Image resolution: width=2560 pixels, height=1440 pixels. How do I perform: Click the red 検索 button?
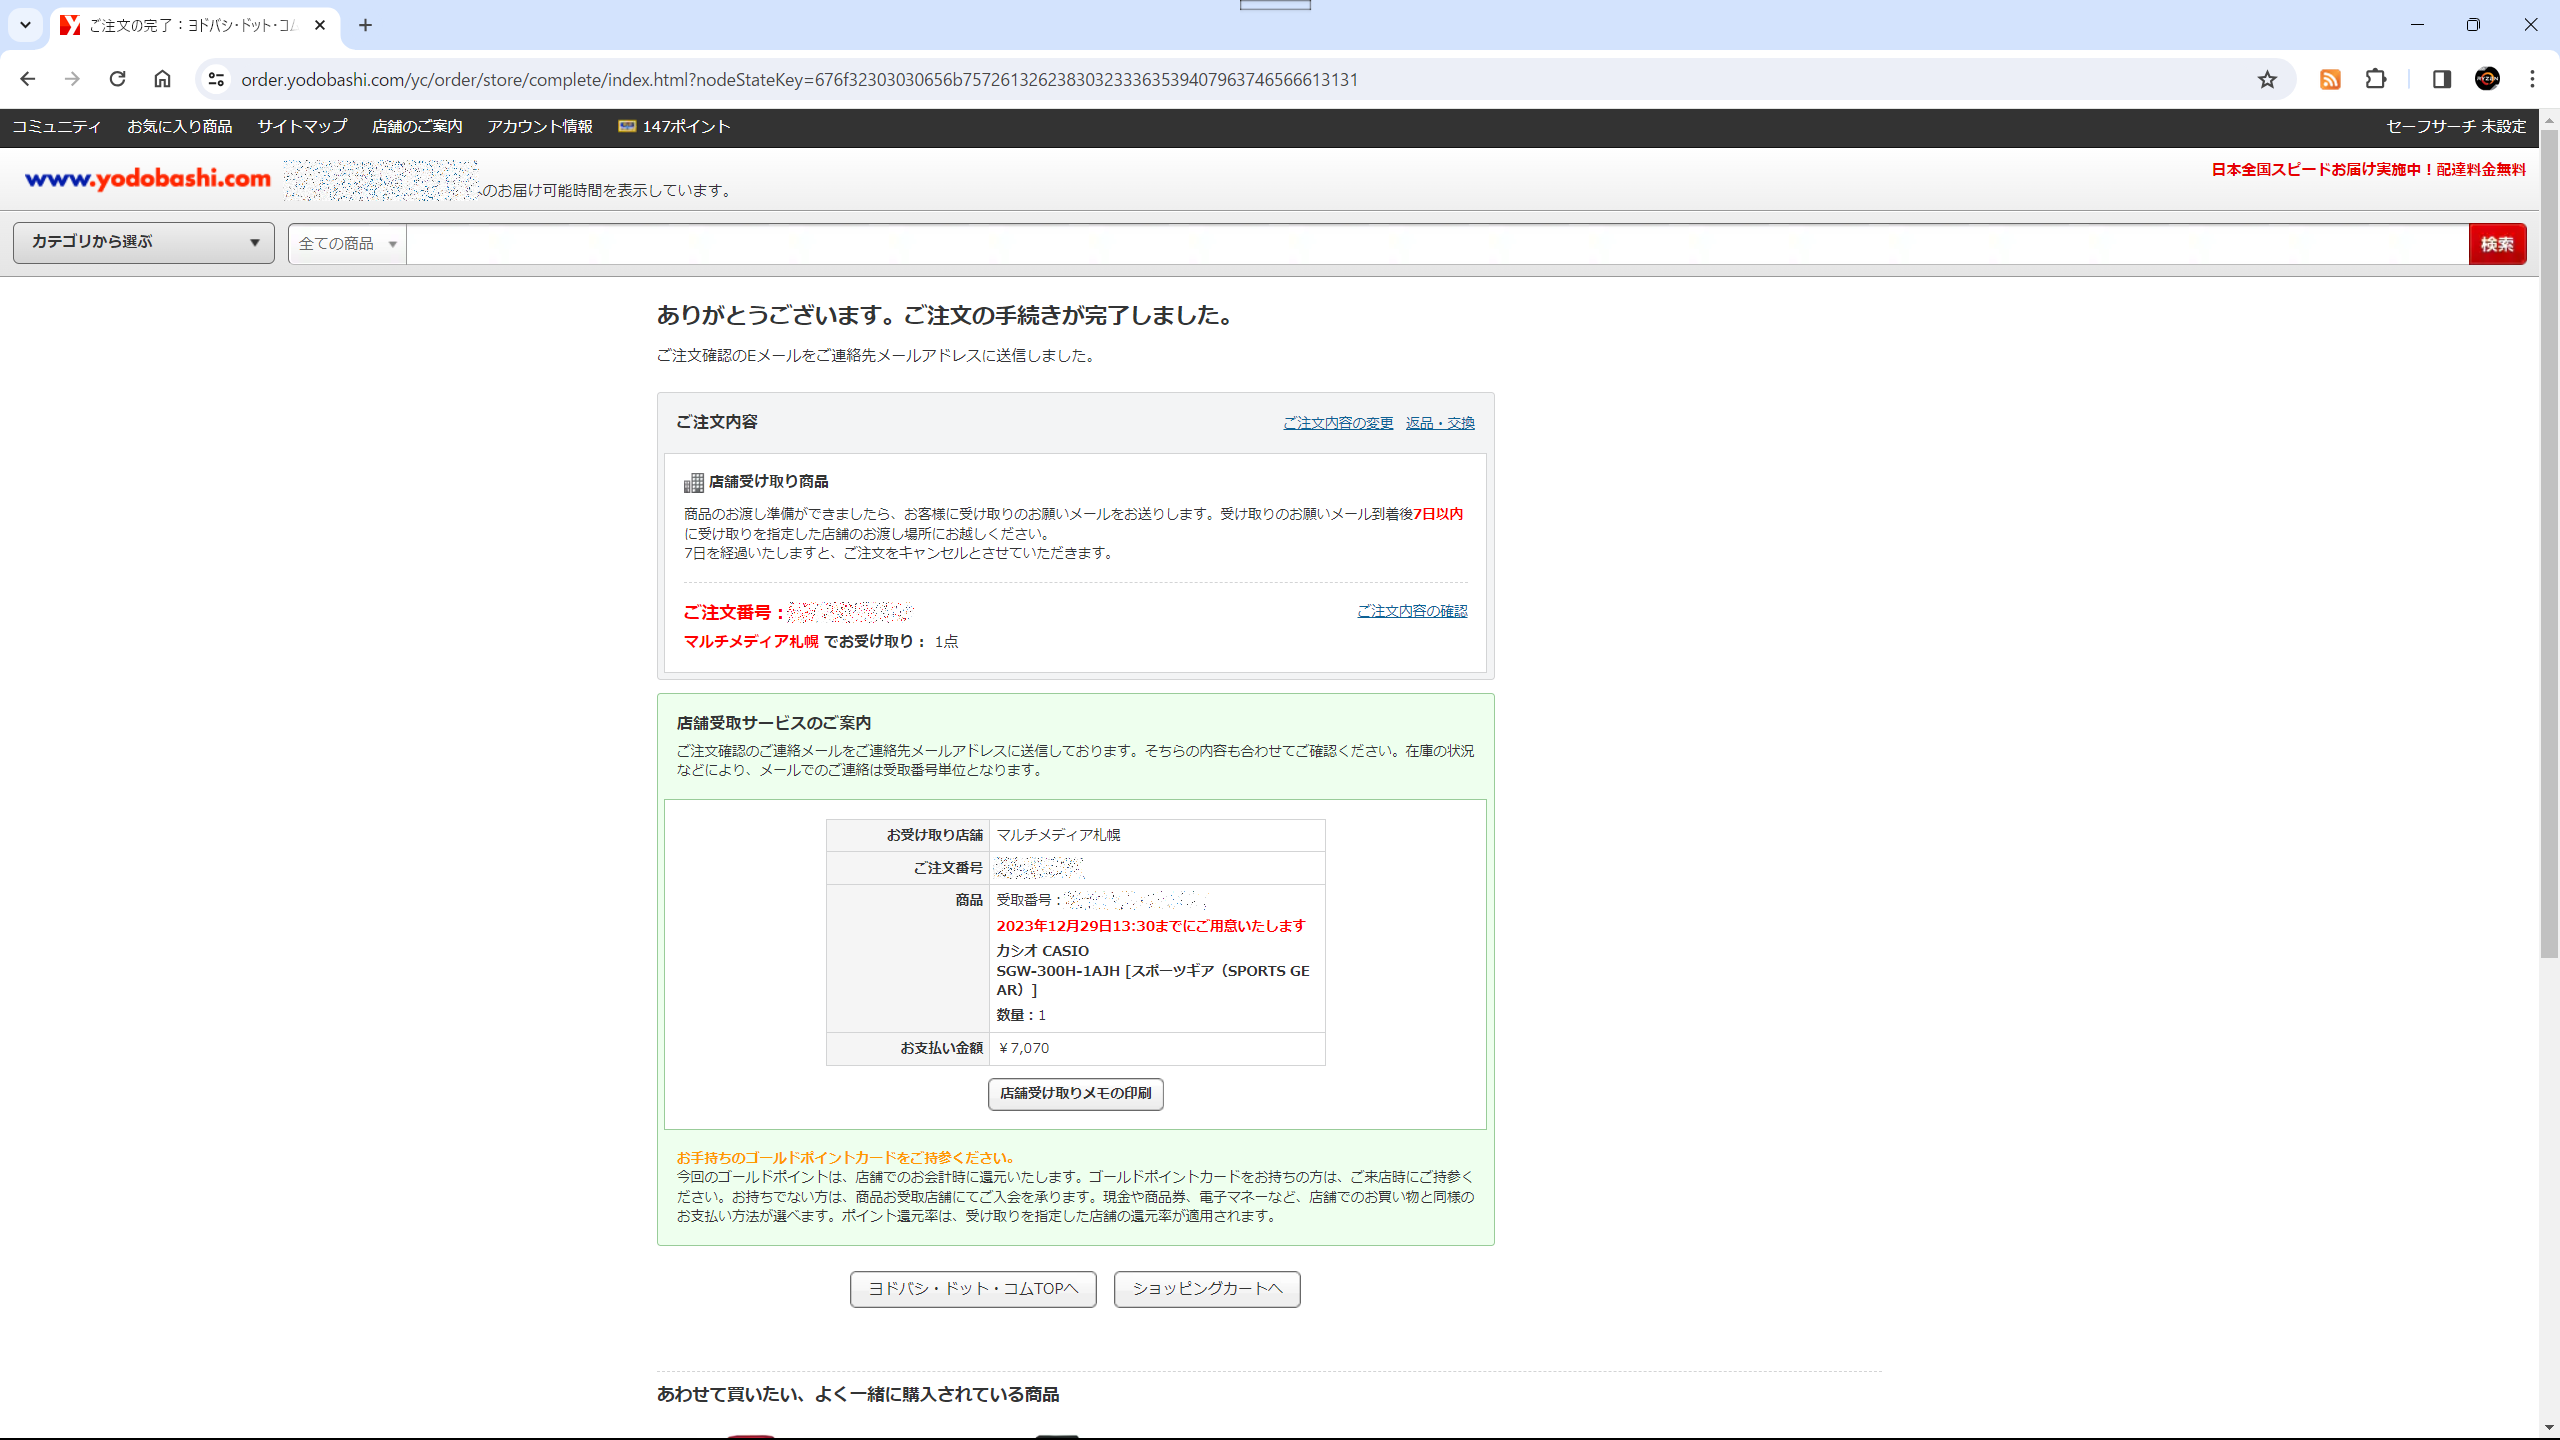[x=2497, y=244]
